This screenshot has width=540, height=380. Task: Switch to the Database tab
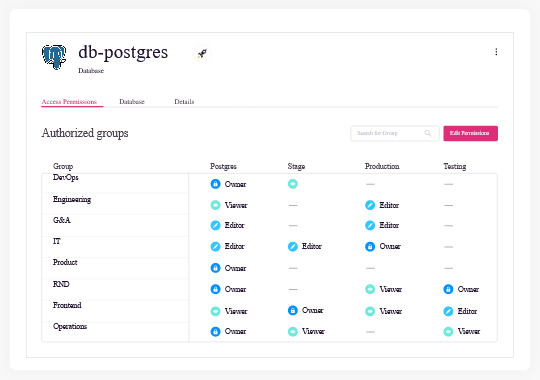pos(132,102)
